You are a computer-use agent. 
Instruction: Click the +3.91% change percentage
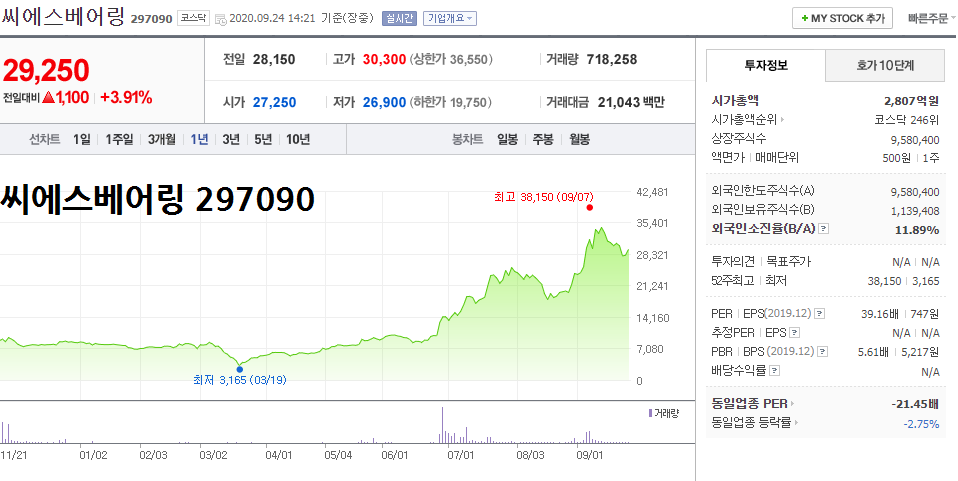click(x=126, y=97)
